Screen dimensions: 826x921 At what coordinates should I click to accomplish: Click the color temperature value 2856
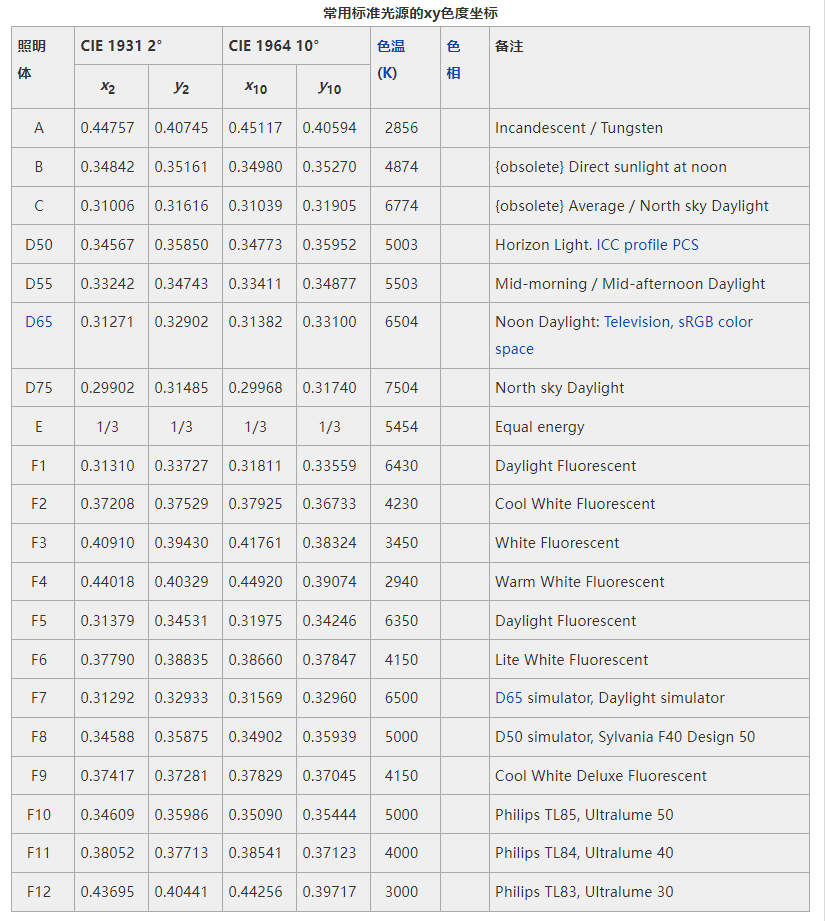click(x=401, y=128)
